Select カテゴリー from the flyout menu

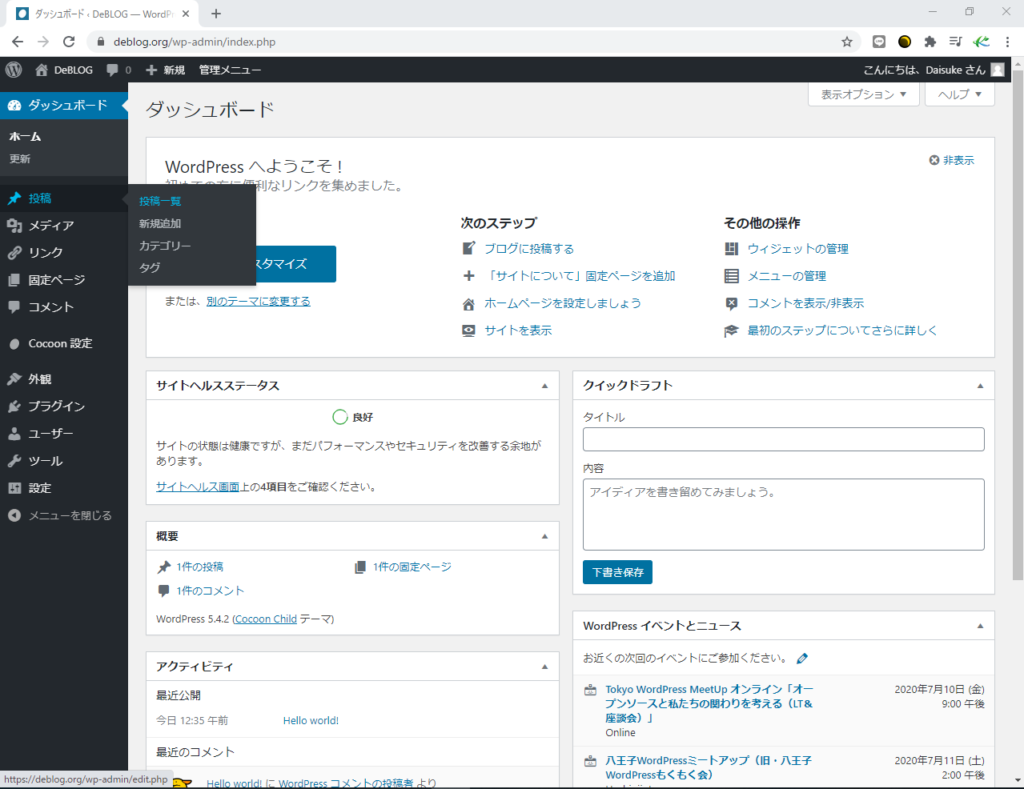(x=165, y=246)
